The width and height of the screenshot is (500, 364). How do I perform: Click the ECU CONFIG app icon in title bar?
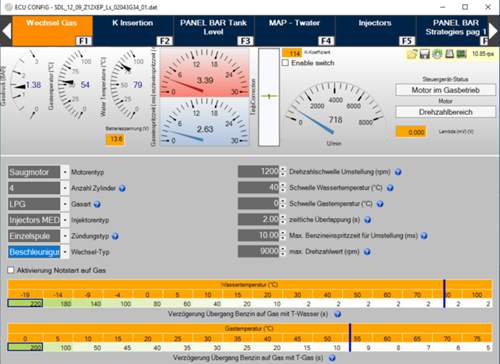click(x=8, y=7)
